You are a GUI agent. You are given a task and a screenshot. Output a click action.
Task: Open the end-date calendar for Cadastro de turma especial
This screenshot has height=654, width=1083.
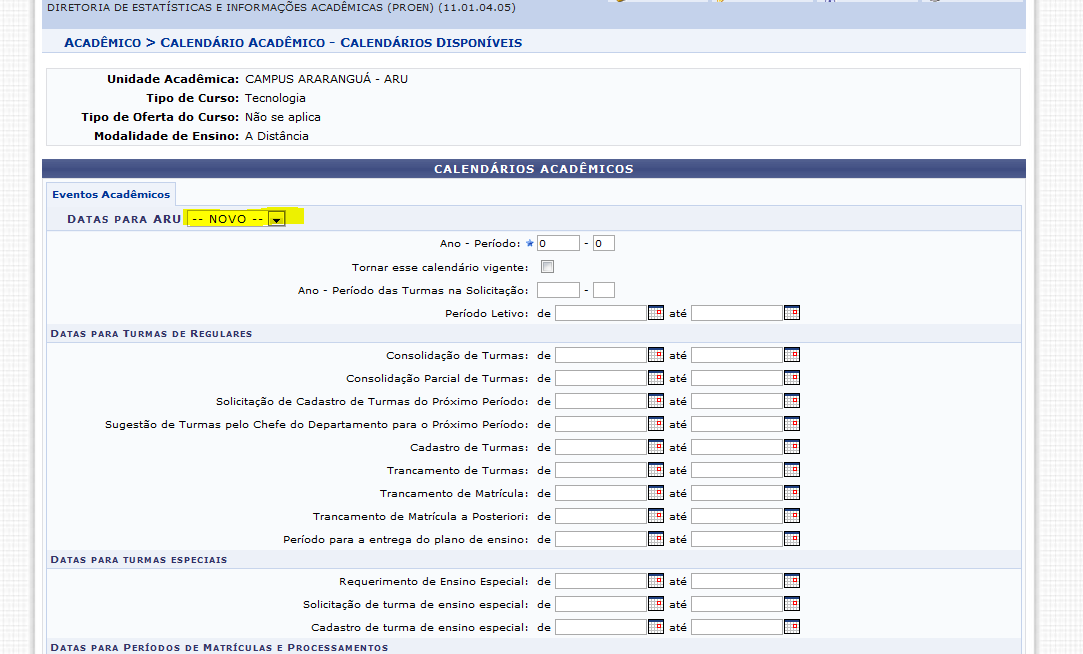click(791, 626)
